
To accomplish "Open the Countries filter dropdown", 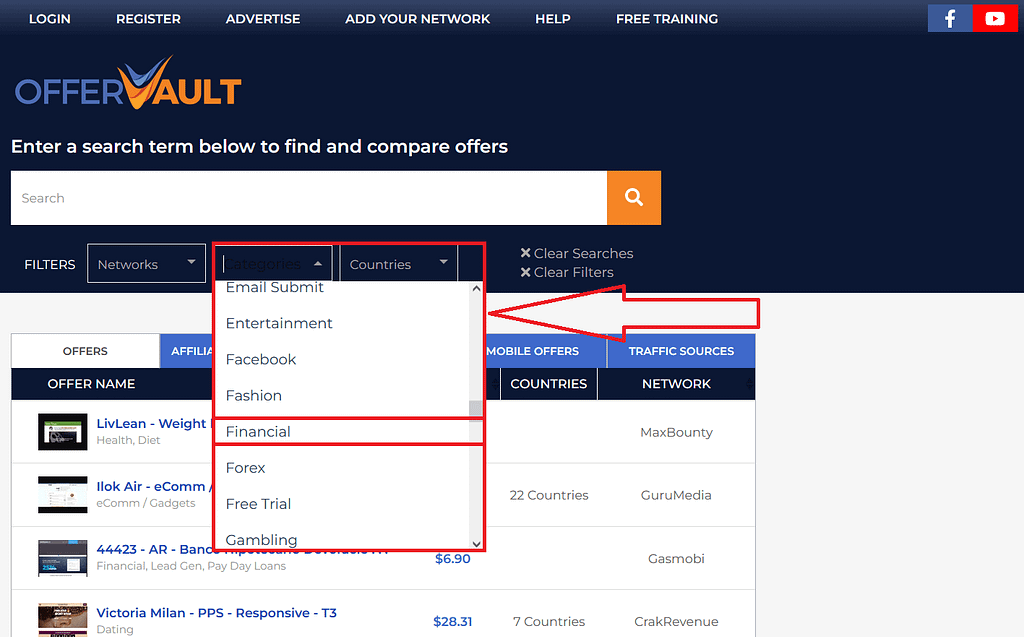I will point(398,264).
